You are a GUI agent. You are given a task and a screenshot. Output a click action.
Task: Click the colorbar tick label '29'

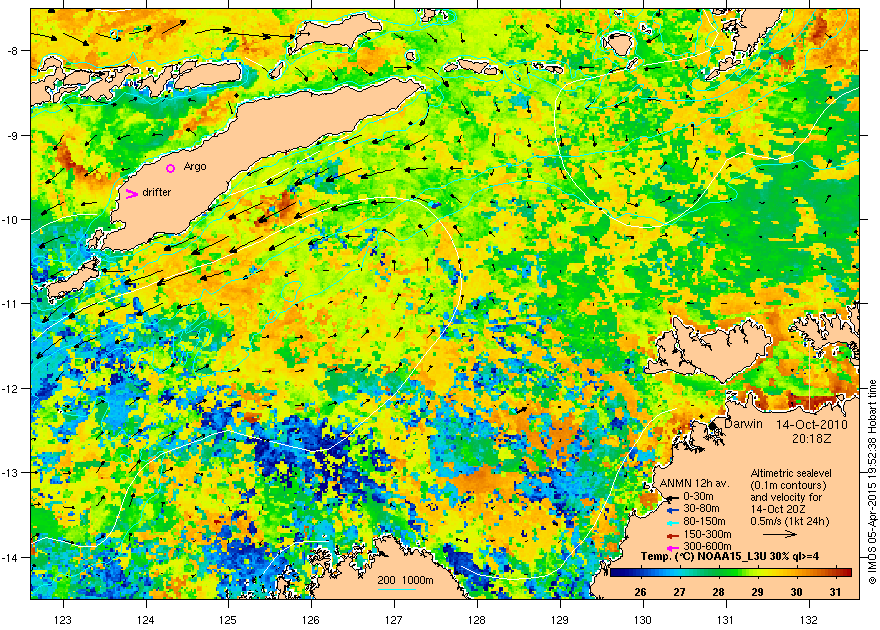click(758, 591)
